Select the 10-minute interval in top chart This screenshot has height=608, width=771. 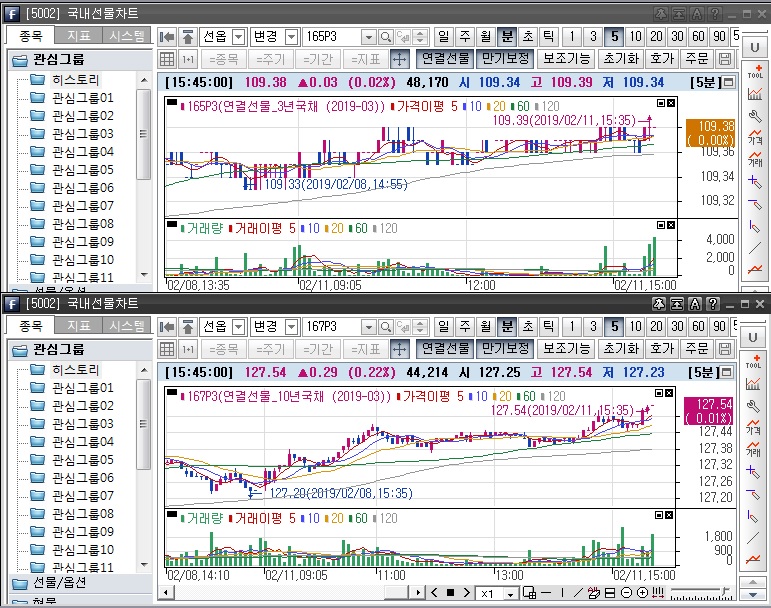635,36
